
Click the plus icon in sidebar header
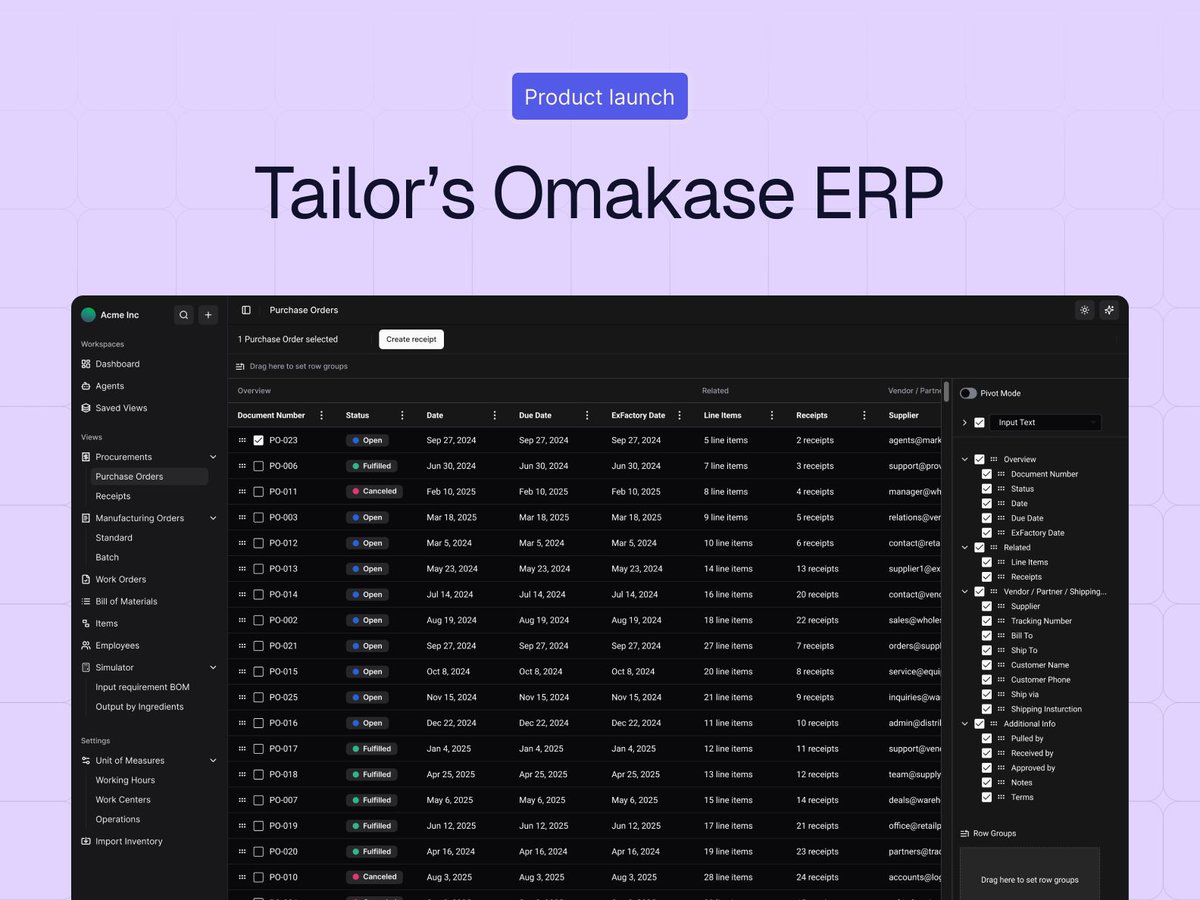208,315
